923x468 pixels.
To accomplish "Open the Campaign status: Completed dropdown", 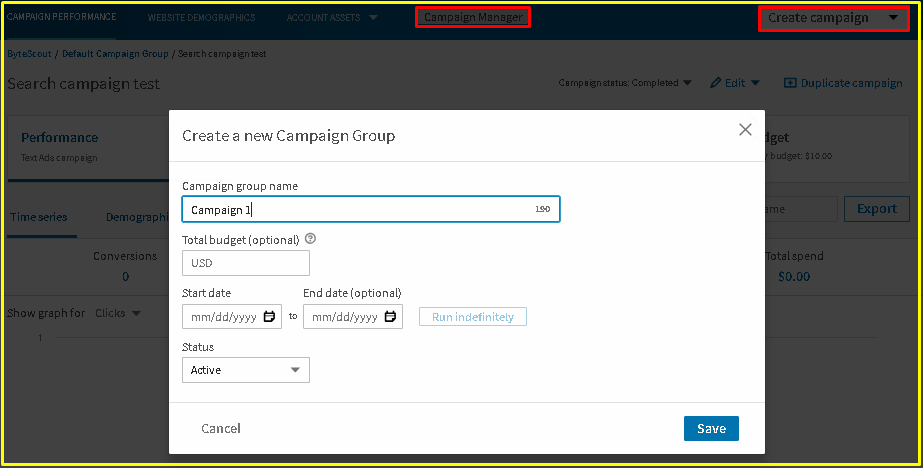I will click(x=625, y=83).
